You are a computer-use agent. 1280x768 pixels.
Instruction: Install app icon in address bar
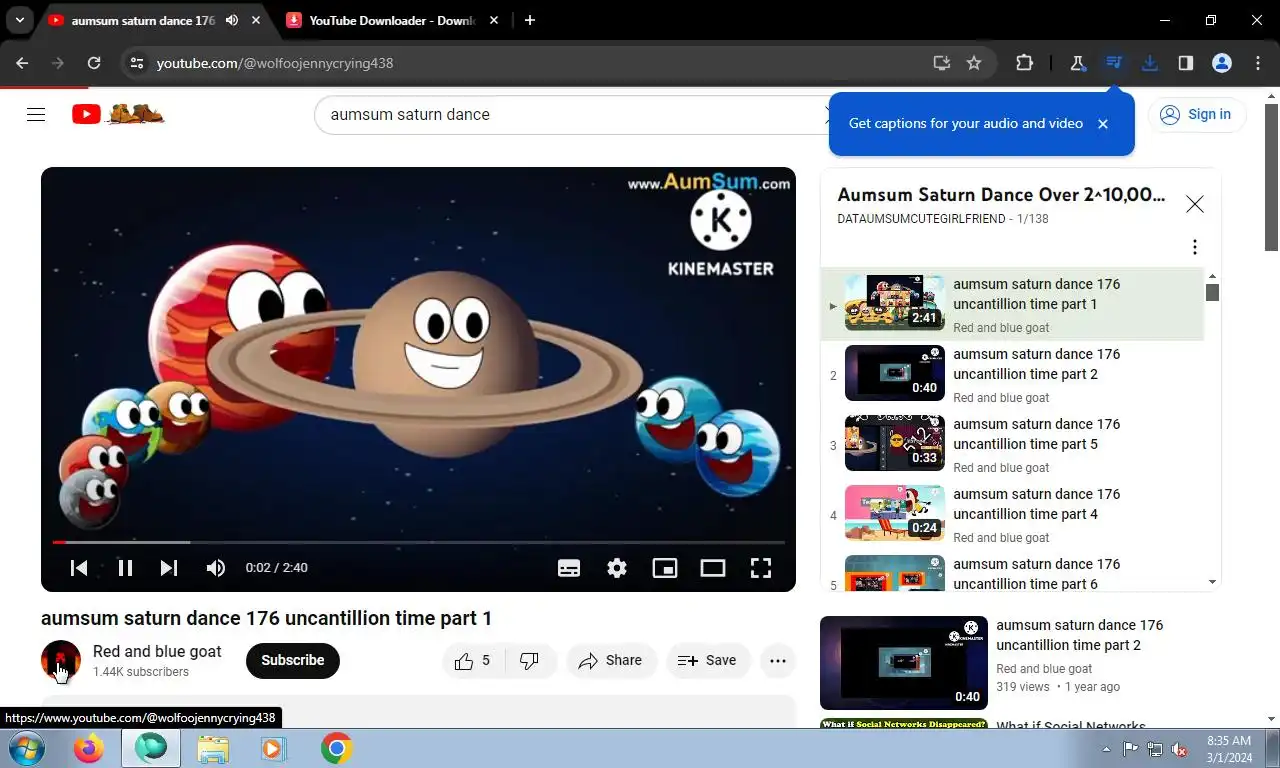click(x=941, y=63)
